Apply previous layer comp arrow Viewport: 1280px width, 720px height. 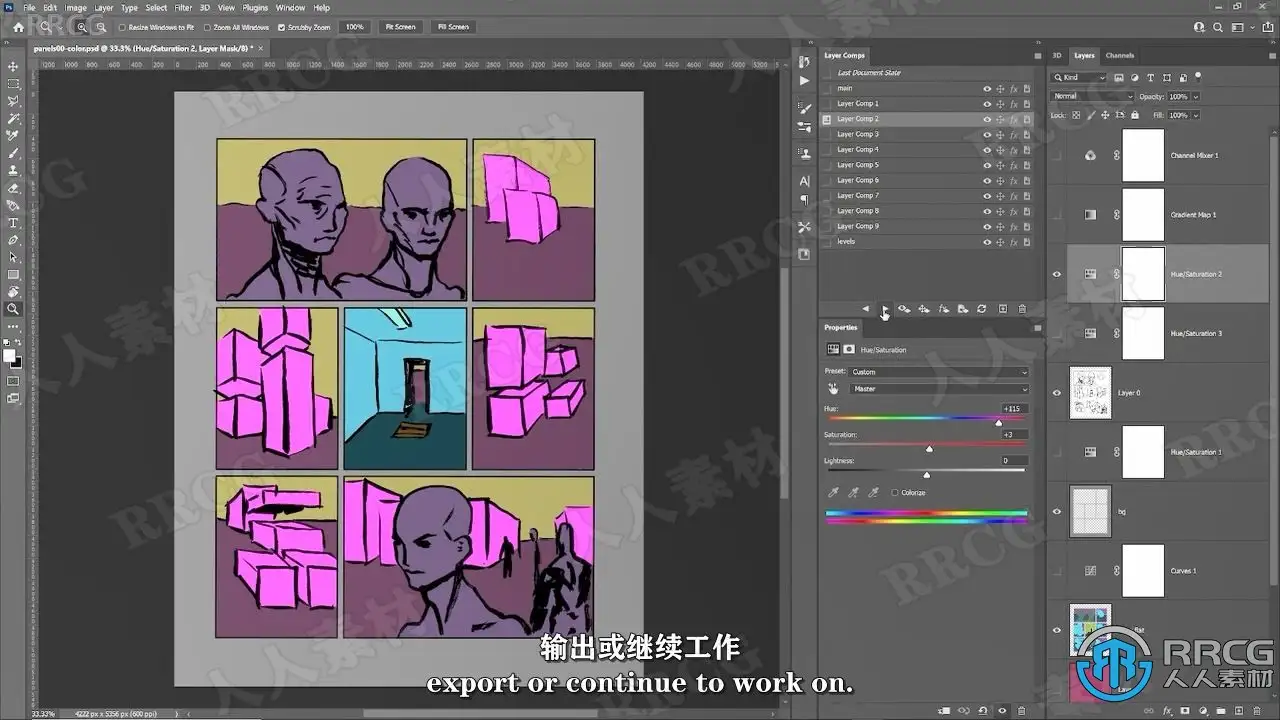866,309
